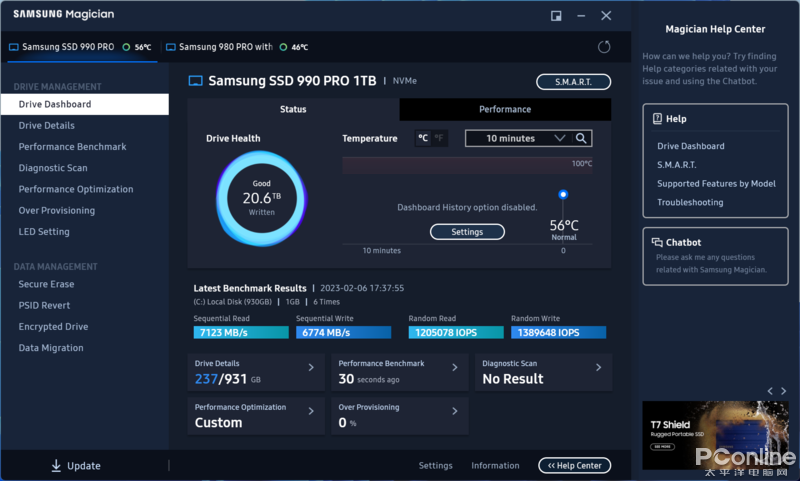Open Settings in the bottom bar

pyautogui.click(x=435, y=465)
